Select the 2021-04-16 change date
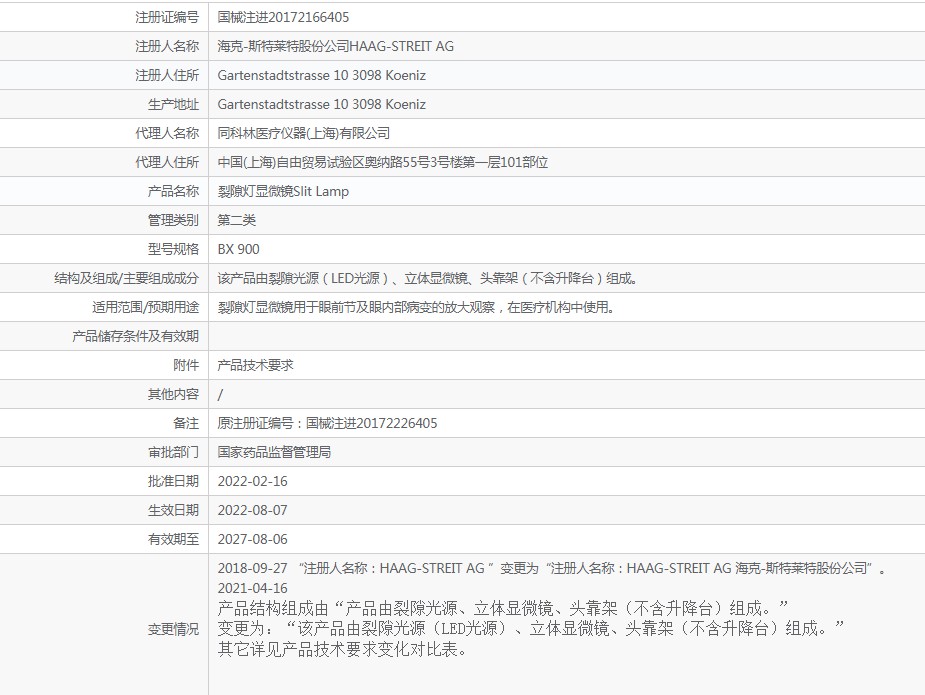This screenshot has width=925, height=695. (252, 588)
